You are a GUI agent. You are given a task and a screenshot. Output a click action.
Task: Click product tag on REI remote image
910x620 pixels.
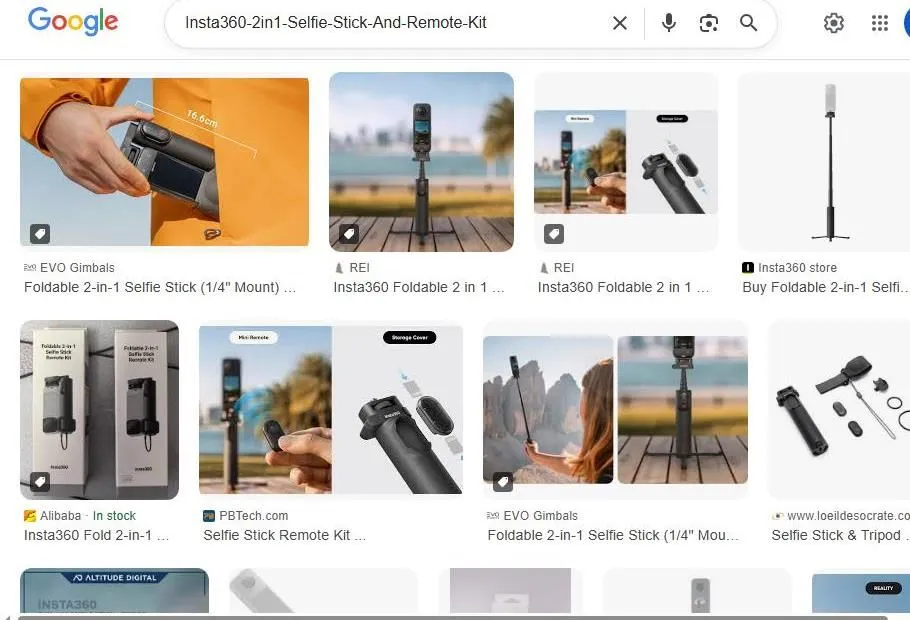click(554, 234)
